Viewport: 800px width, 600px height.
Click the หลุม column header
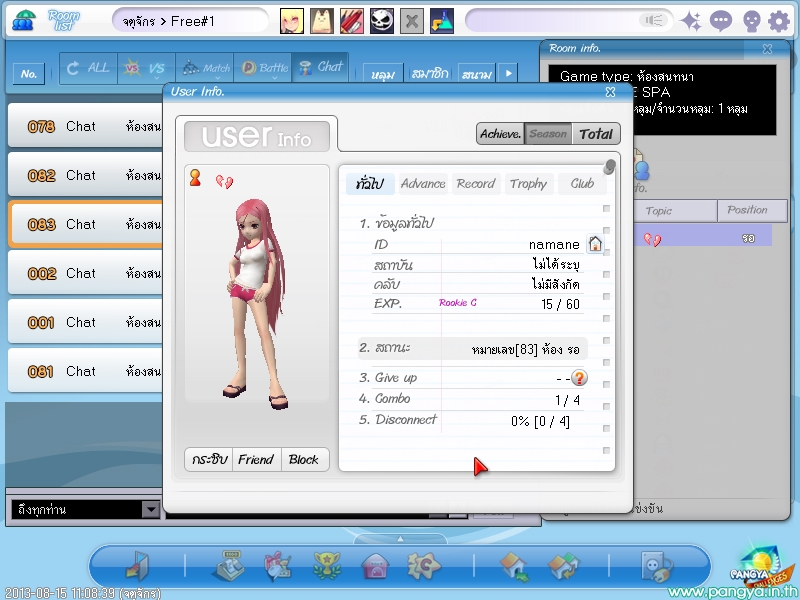[383, 74]
